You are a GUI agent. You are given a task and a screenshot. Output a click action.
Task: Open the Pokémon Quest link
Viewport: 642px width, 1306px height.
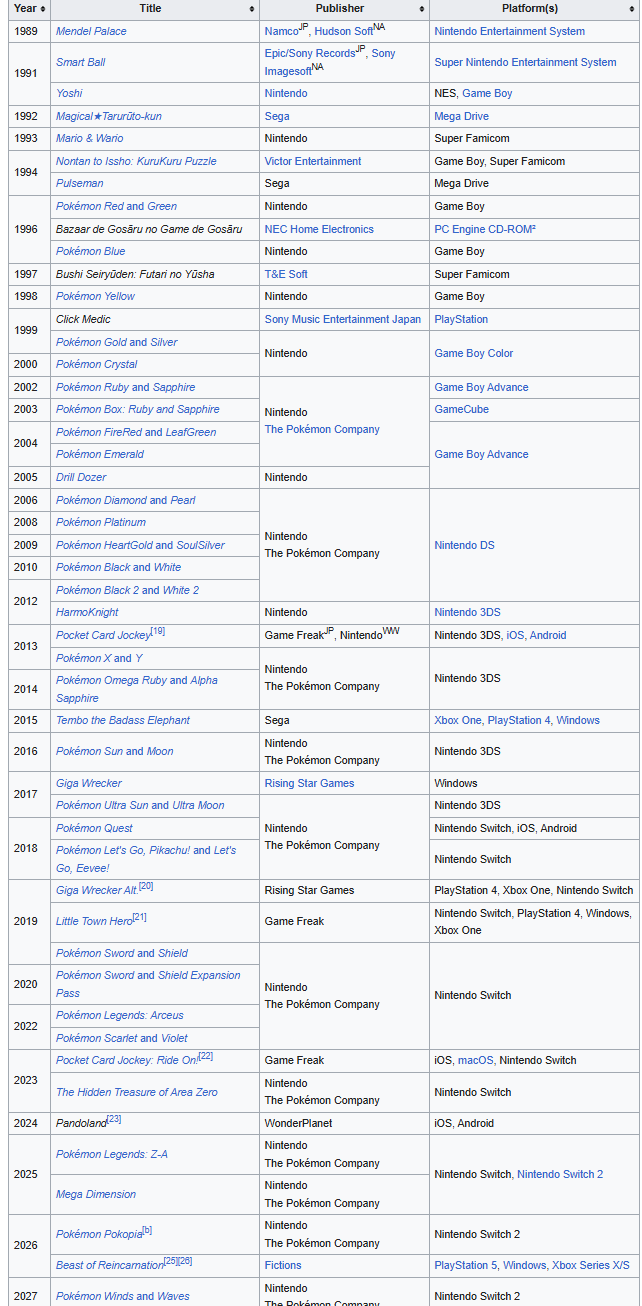(x=94, y=828)
